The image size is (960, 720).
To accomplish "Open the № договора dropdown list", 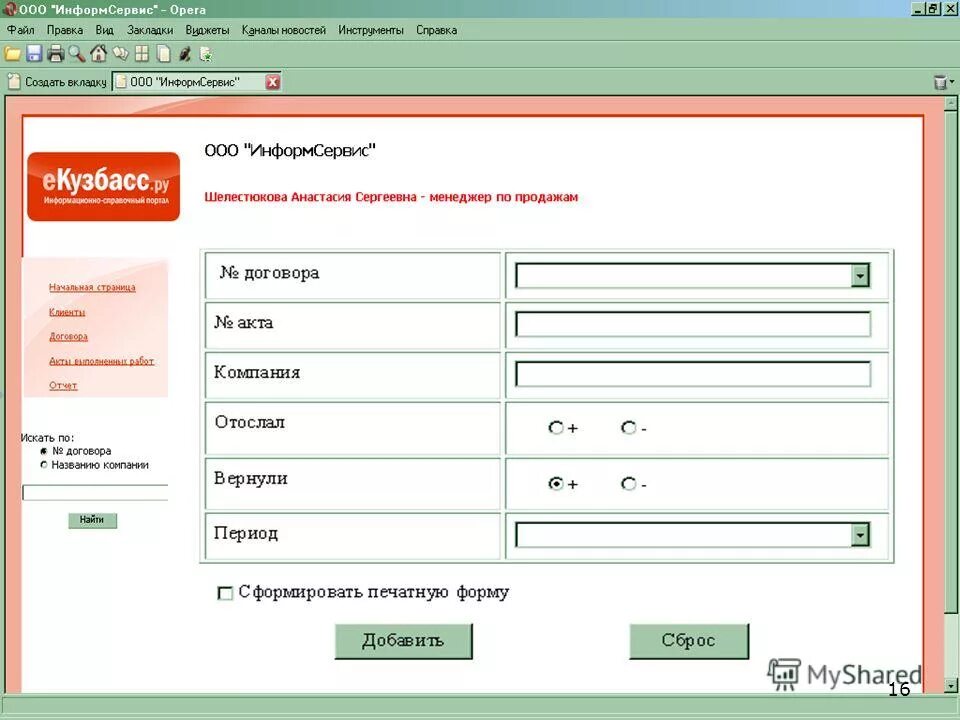I will pyautogui.click(x=860, y=274).
